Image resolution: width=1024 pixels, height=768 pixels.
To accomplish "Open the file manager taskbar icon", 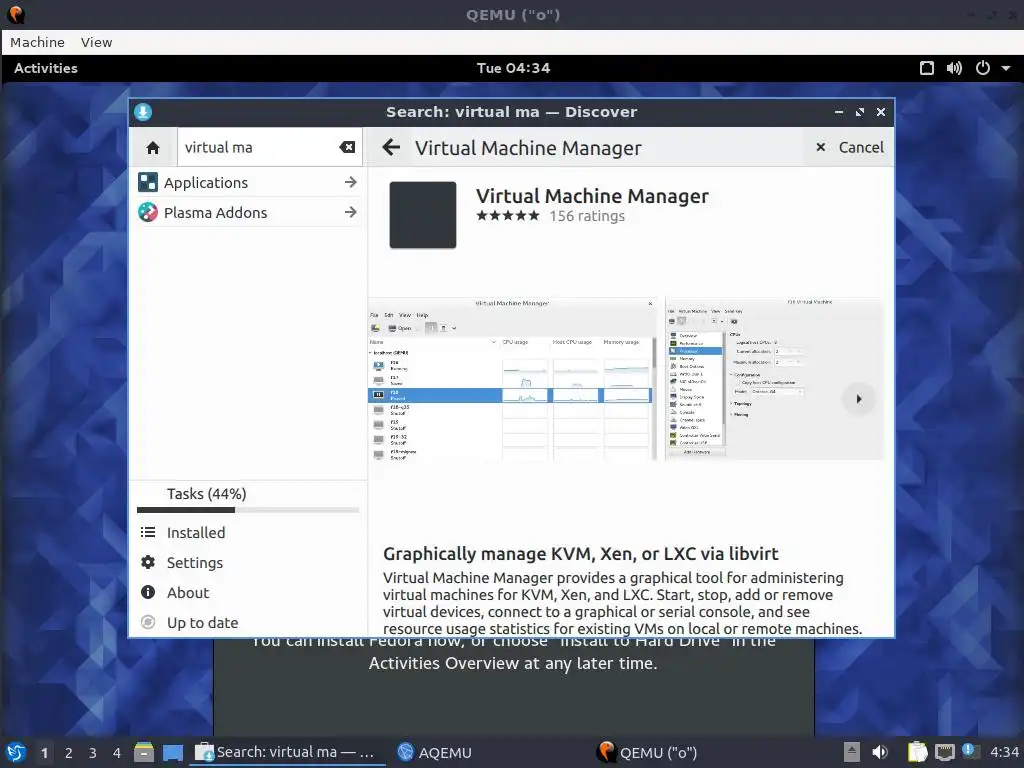I will coord(144,752).
